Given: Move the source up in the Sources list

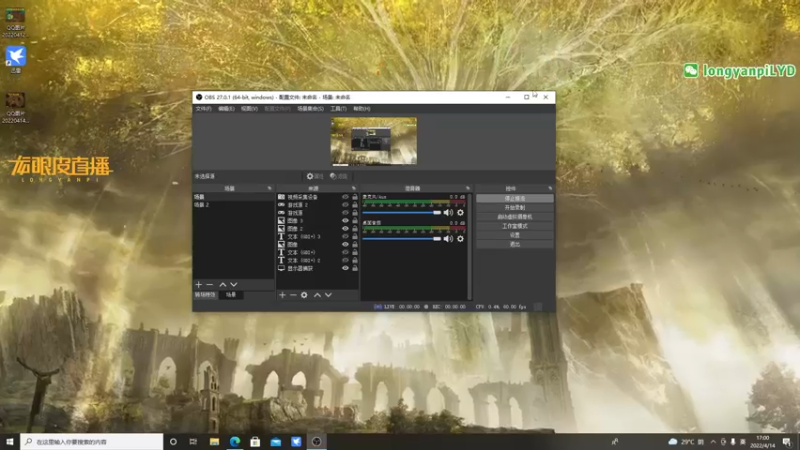Looking at the screenshot, I should [317, 295].
